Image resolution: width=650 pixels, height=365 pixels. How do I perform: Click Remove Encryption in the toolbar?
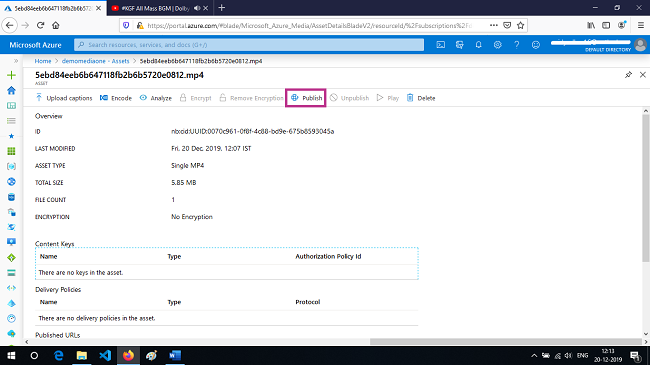tap(251, 98)
